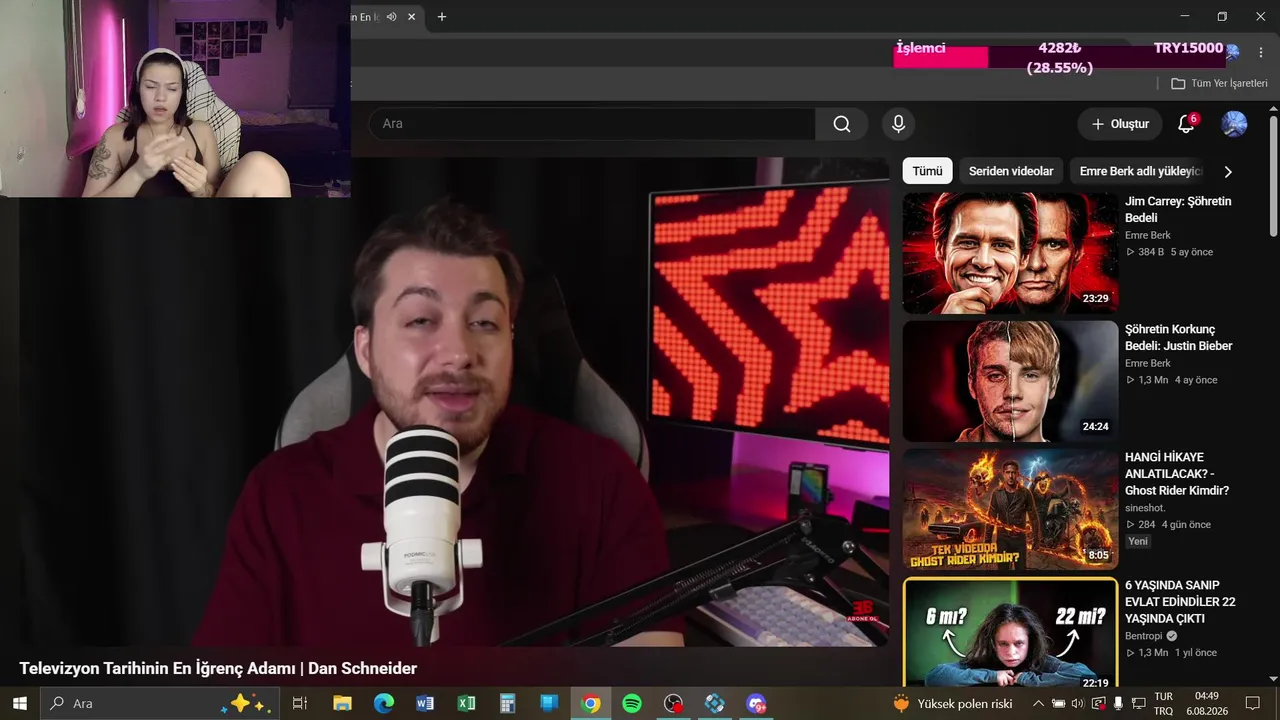Click the Yeni badge on Ghost Rider video
Image resolution: width=1280 pixels, height=720 pixels.
[1138, 541]
